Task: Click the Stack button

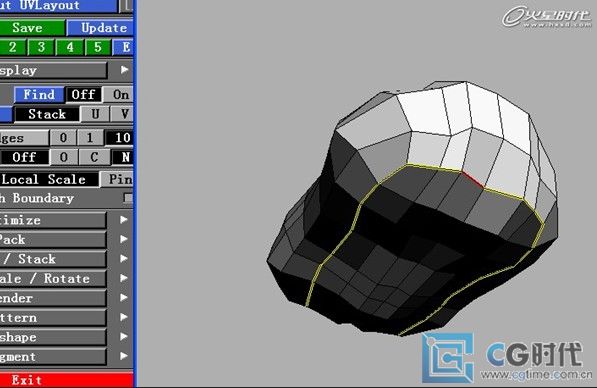Action: (47, 114)
